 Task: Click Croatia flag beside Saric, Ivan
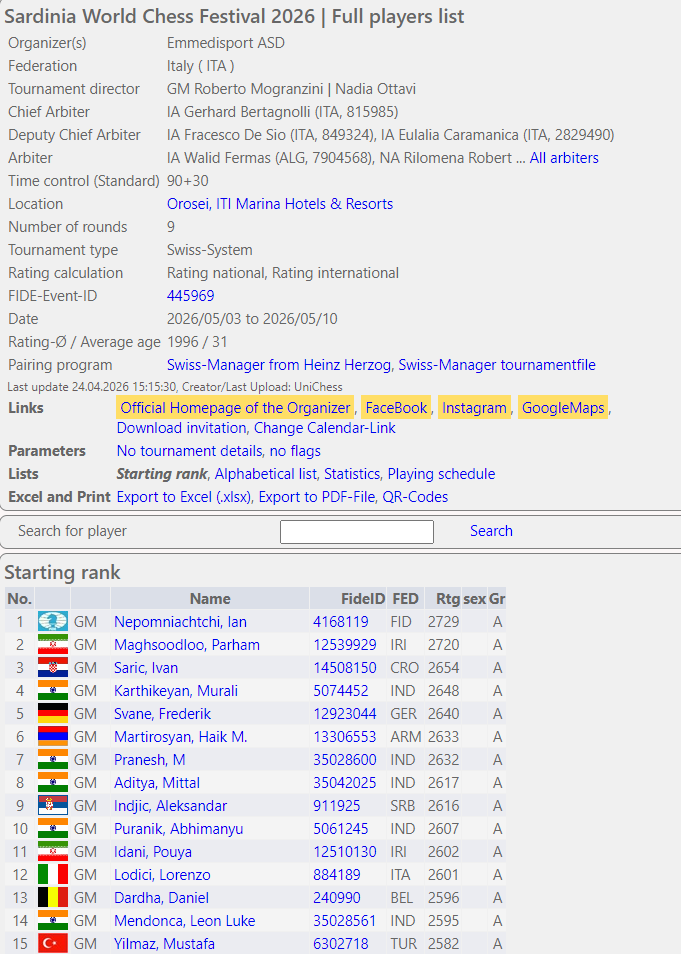[x=53, y=667]
